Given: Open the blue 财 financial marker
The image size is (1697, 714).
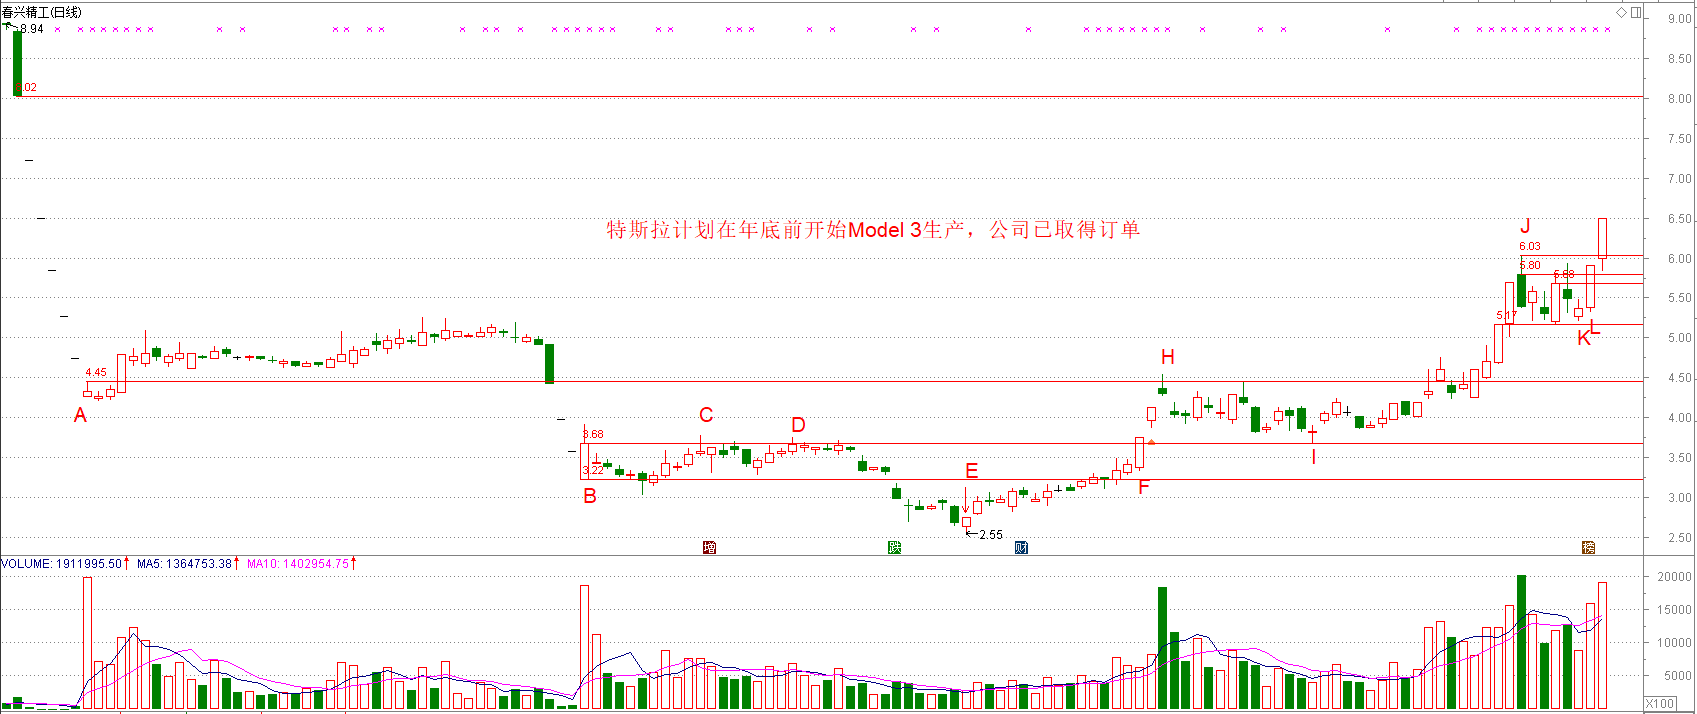Looking at the screenshot, I should click(x=1021, y=547).
